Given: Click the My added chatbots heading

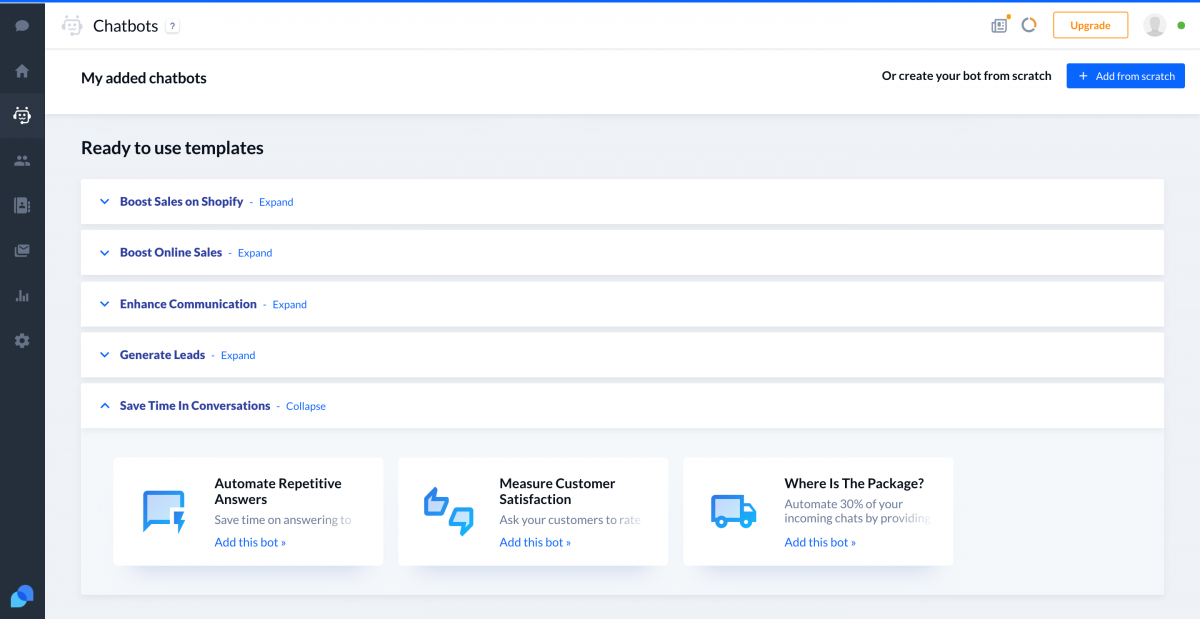Looking at the screenshot, I should pyautogui.click(x=144, y=77).
